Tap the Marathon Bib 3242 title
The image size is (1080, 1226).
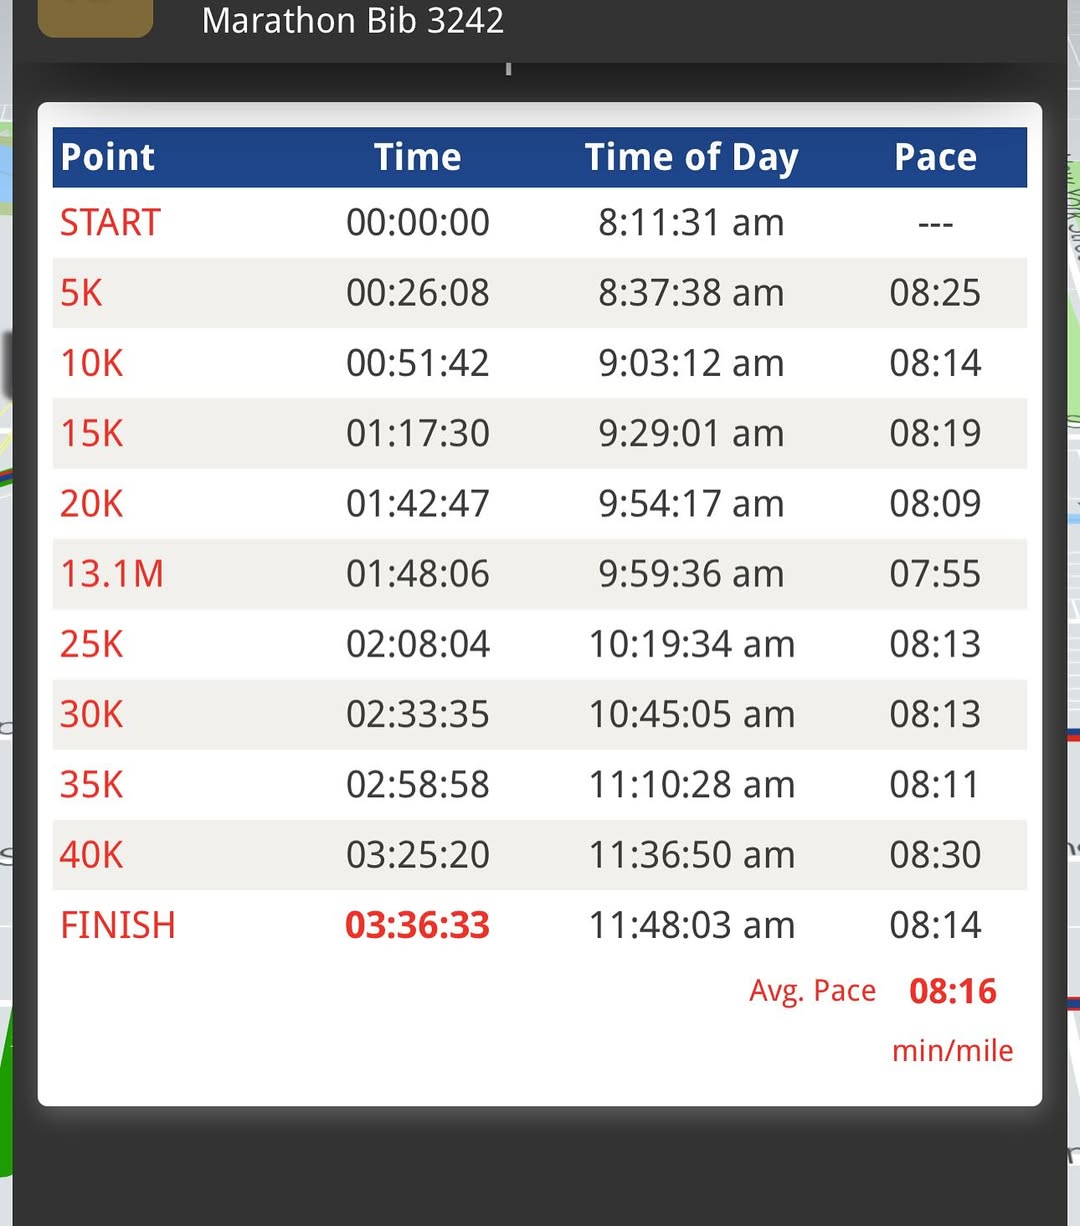[x=353, y=20]
